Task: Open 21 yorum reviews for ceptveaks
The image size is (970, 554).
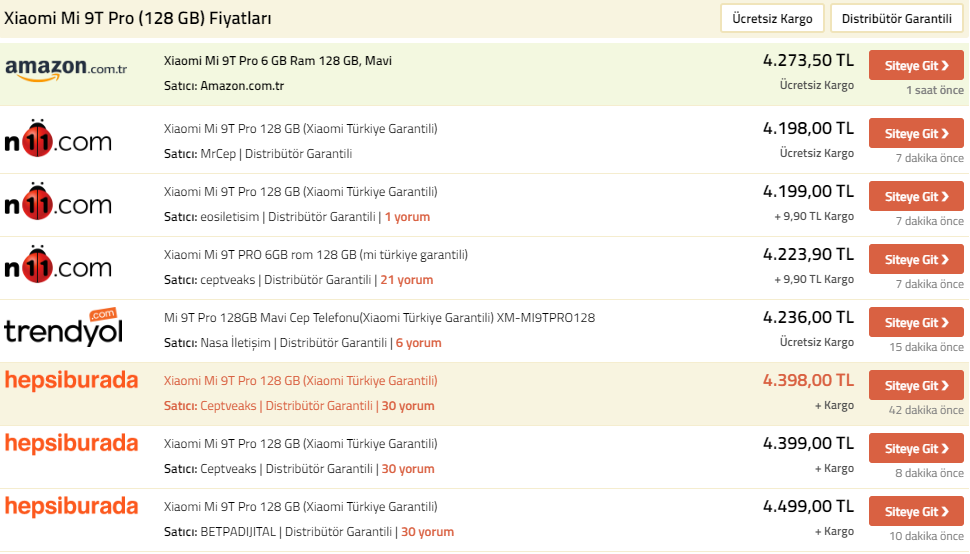Action: [406, 280]
